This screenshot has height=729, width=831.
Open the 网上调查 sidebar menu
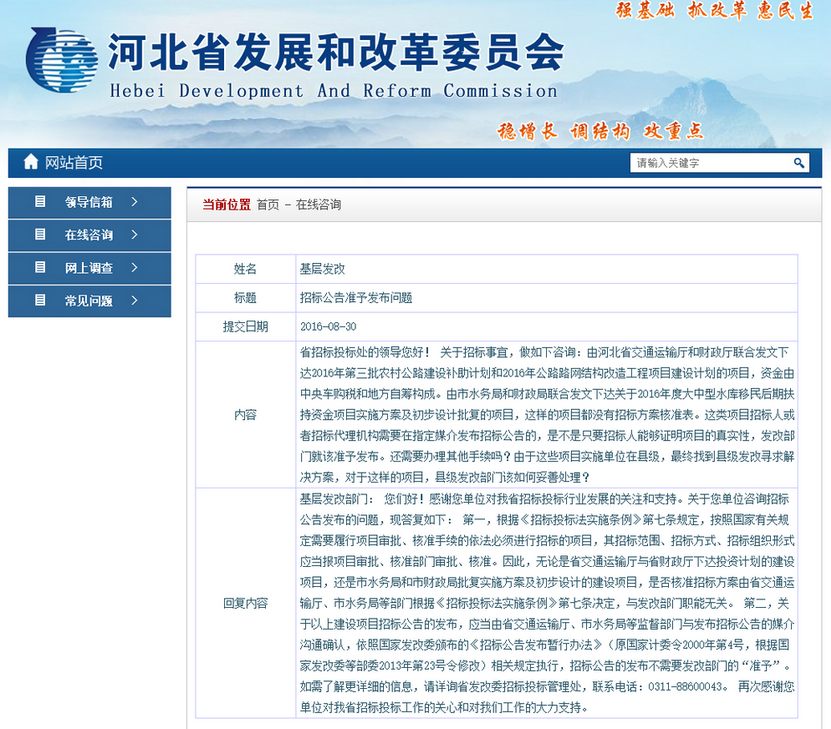coord(89,268)
